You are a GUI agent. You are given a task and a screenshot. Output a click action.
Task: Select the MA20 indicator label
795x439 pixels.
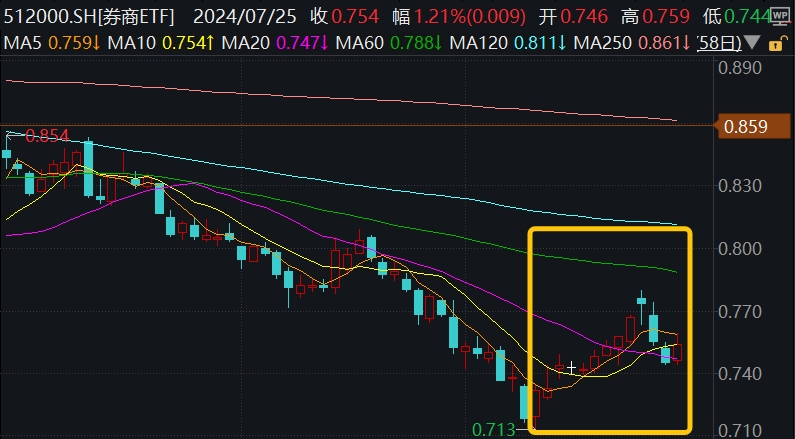(248, 43)
